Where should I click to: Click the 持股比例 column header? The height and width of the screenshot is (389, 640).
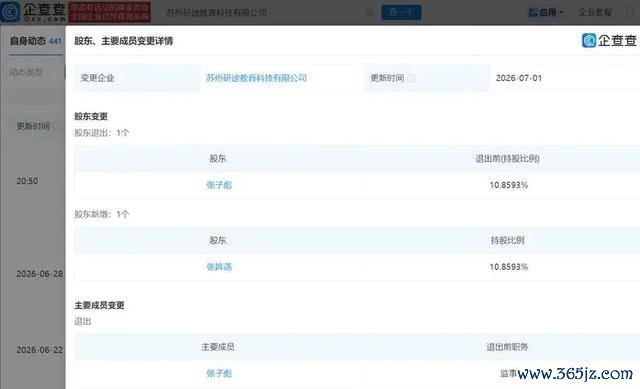tap(507, 240)
